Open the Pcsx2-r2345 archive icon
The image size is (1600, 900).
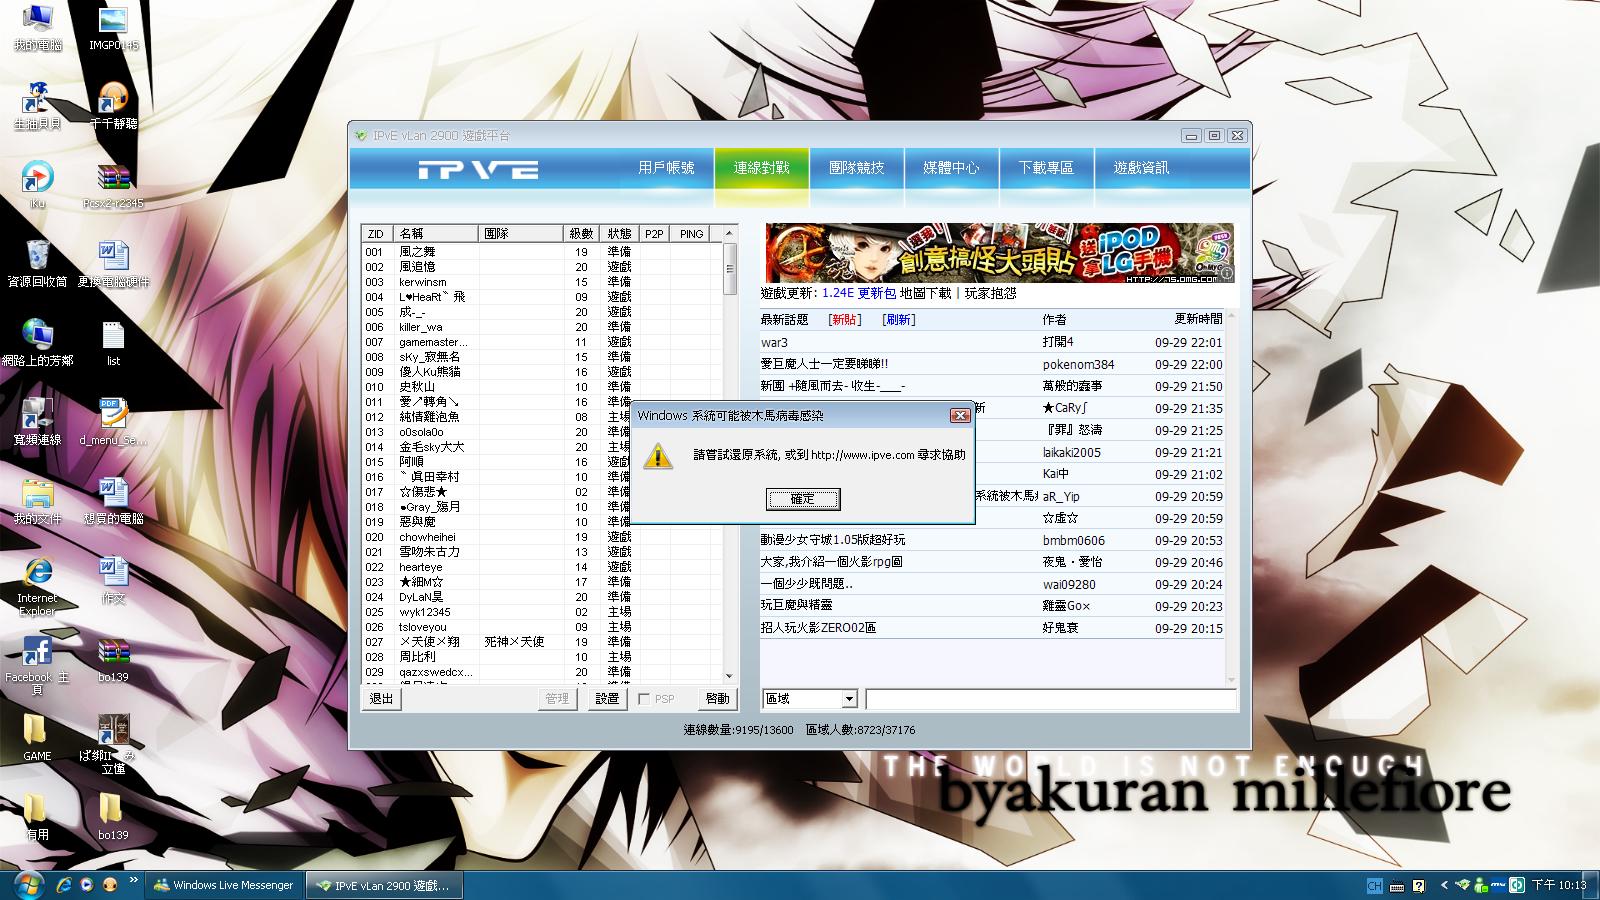pos(113,185)
